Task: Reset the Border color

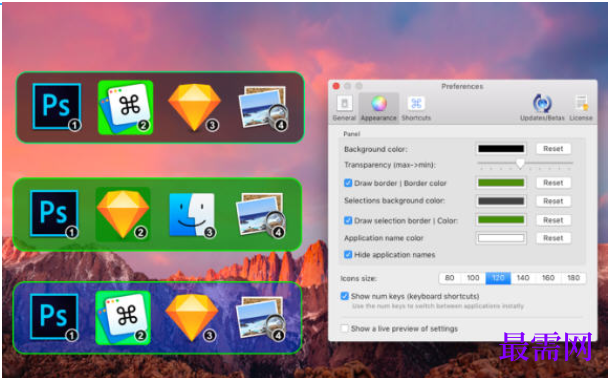Action: (x=553, y=183)
